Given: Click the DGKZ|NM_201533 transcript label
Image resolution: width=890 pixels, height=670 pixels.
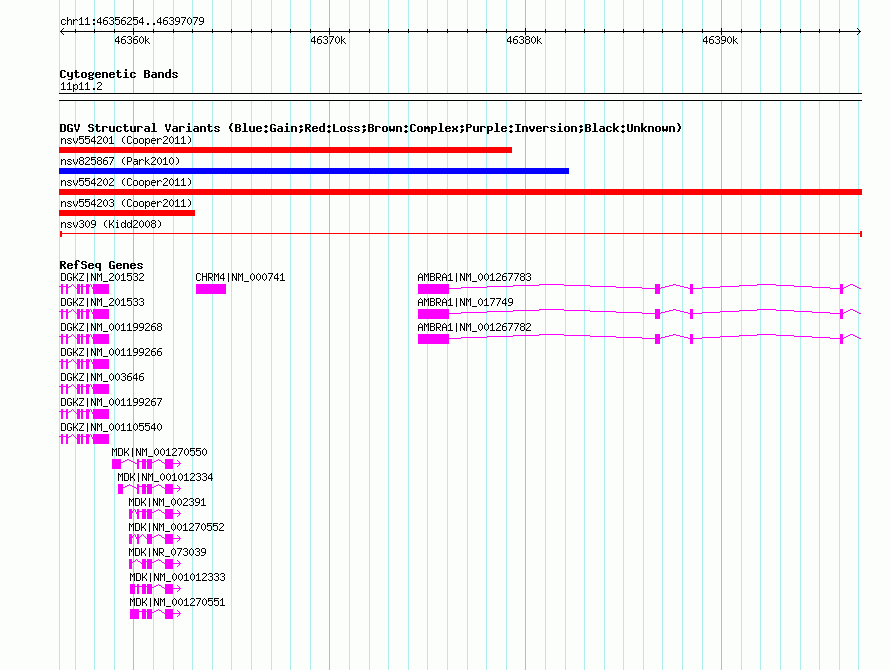Looking at the screenshot, I should point(102,302).
